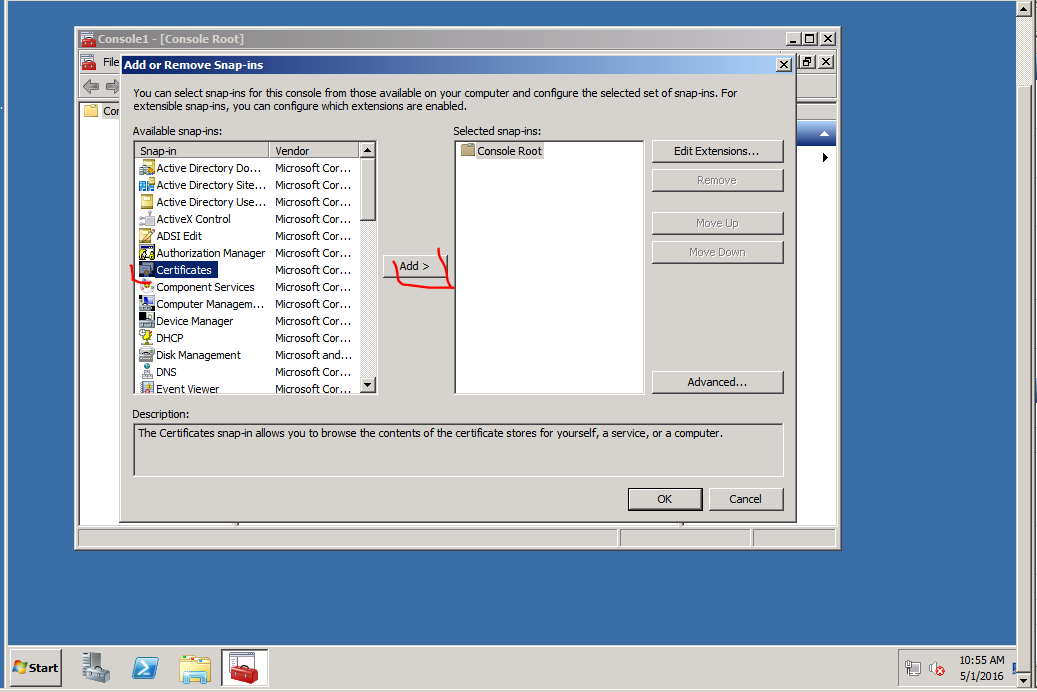Click the snap-in list scroll down arrow

[x=368, y=384]
